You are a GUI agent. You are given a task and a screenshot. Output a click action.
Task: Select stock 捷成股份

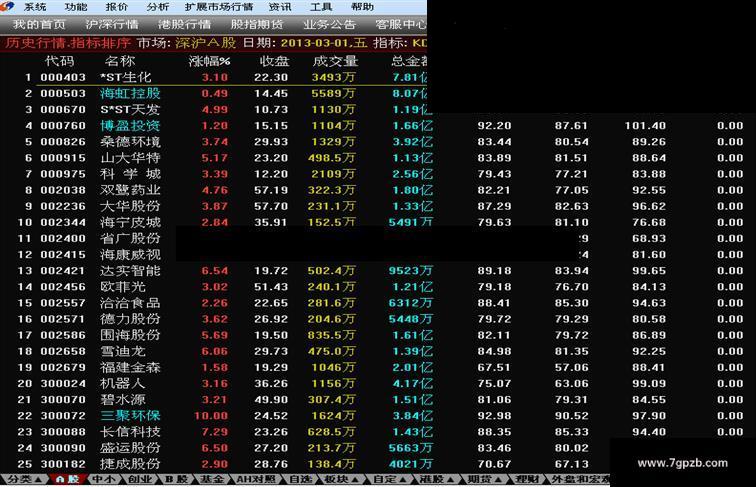tap(130, 464)
